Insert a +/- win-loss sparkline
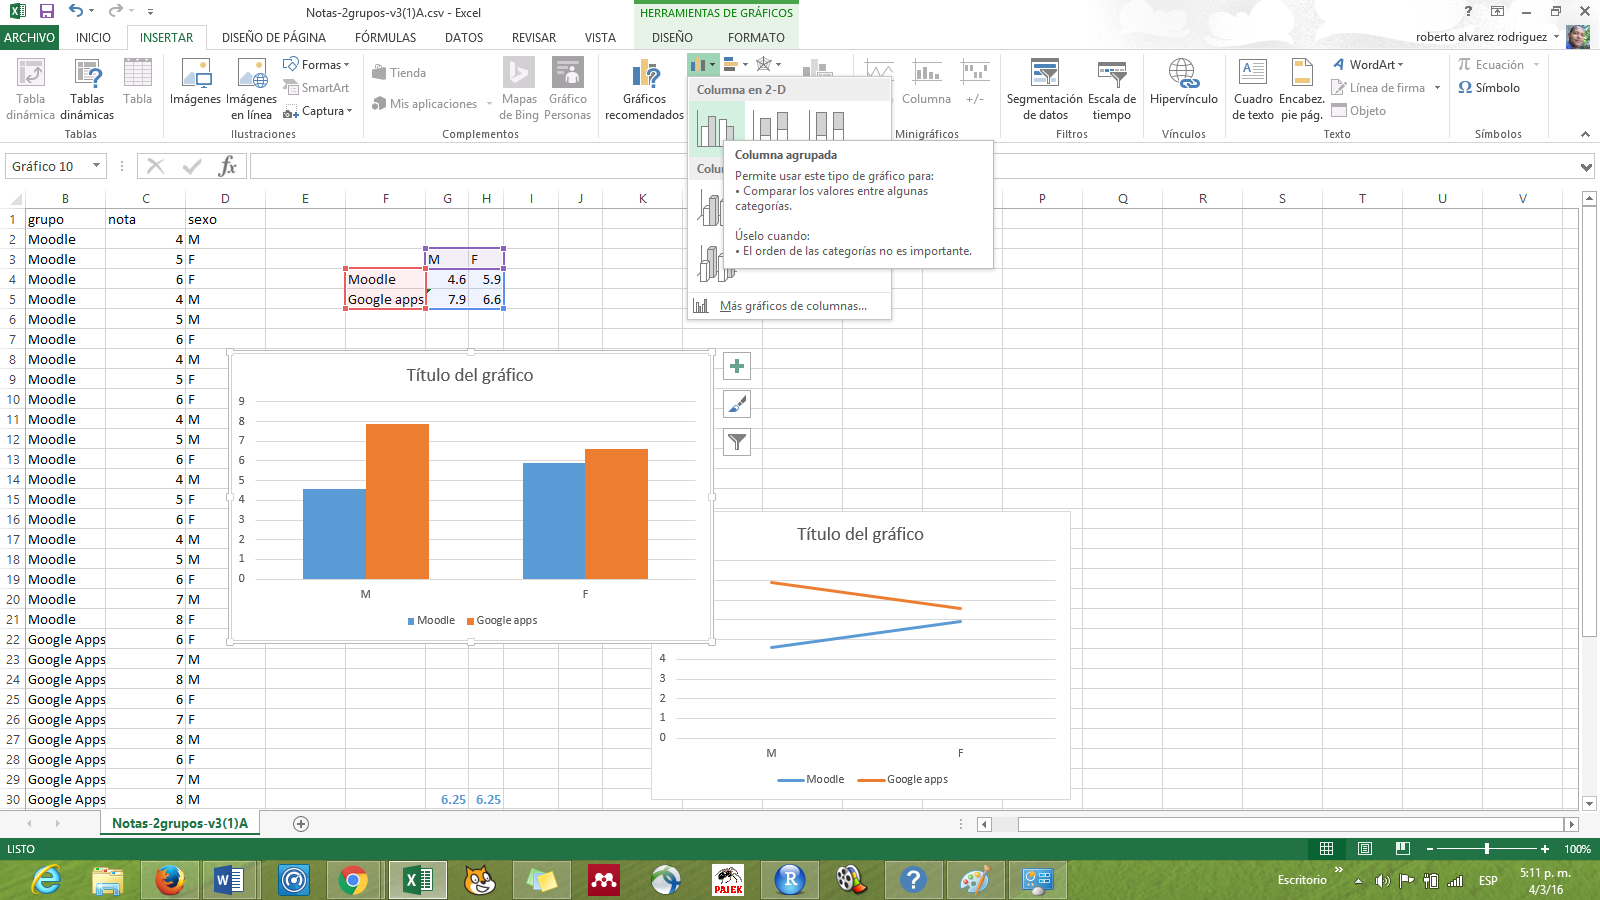The image size is (1600, 900). pyautogui.click(x=975, y=82)
